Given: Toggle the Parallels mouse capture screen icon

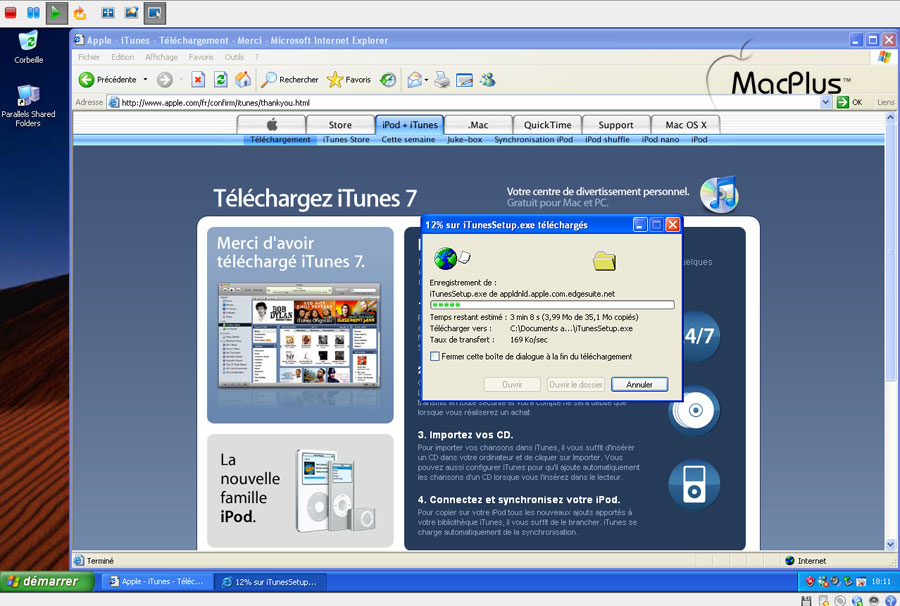Looking at the screenshot, I should click(x=155, y=13).
